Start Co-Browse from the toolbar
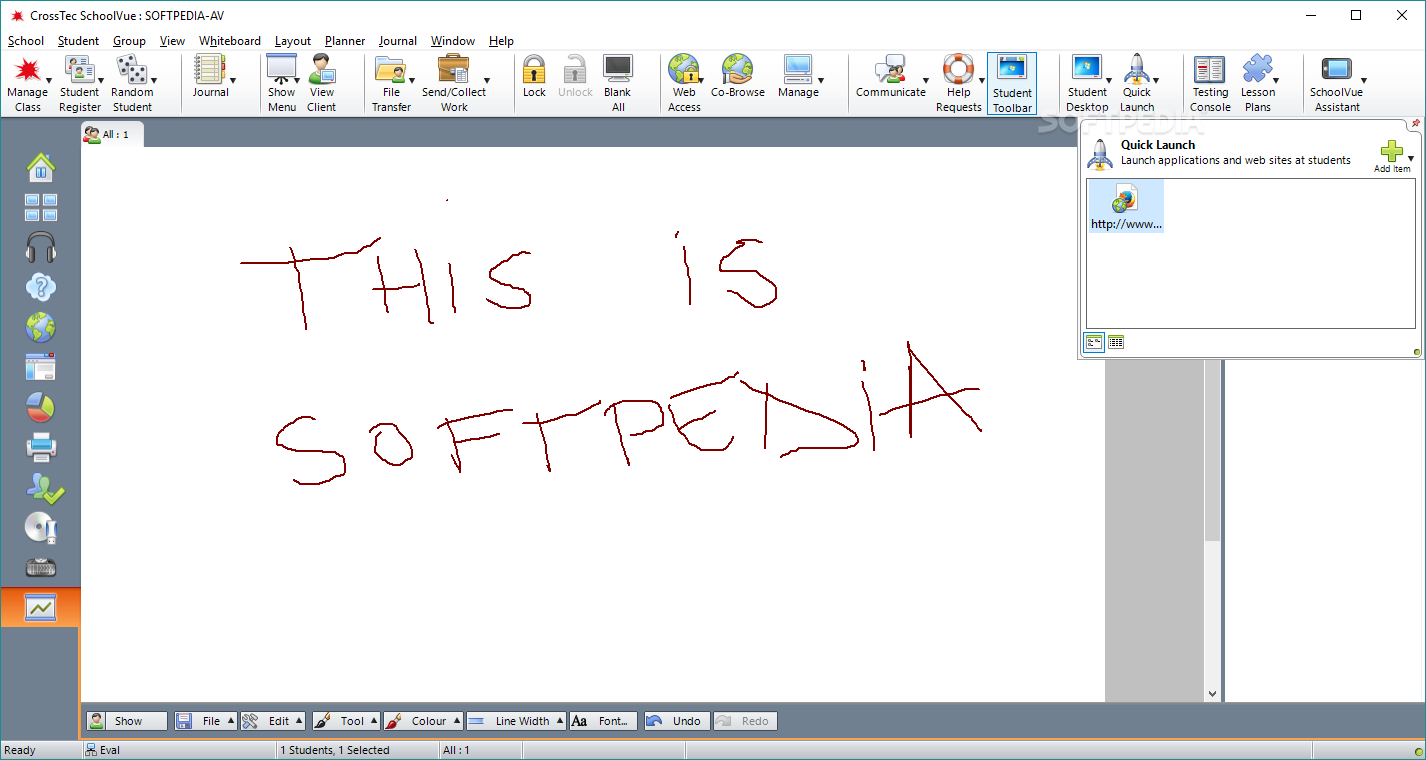Screen dimensions: 1426x760 [737, 69]
